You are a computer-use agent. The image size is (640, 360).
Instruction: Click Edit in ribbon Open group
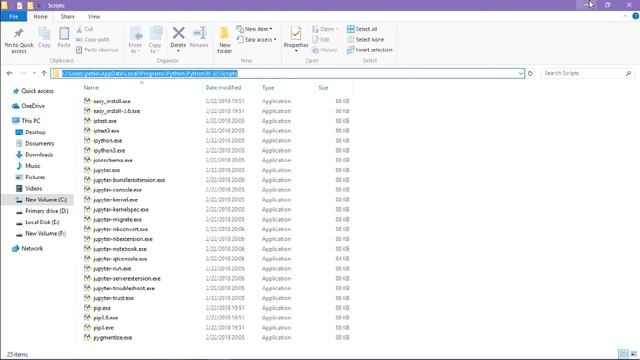321,40
